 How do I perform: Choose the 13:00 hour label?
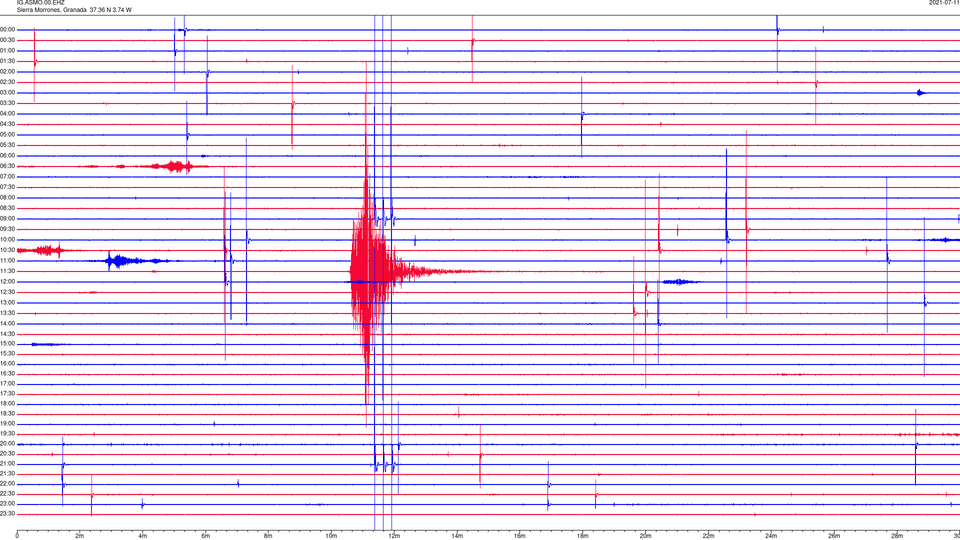[8, 302]
